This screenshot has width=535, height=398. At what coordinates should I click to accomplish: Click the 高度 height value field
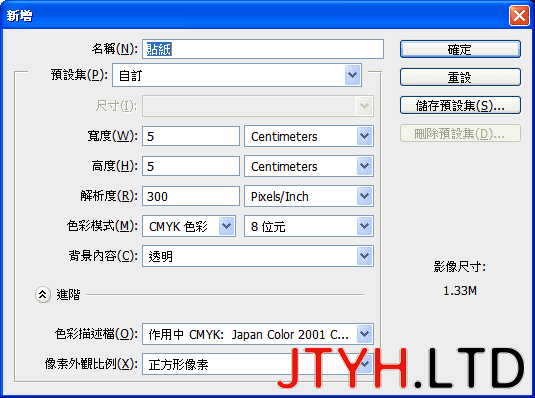(x=191, y=166)
